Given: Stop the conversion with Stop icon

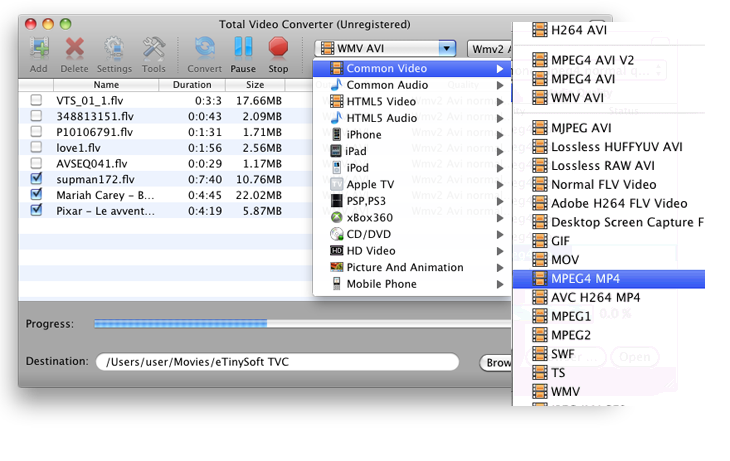Looking at the screenshot, I should point(278,48).
